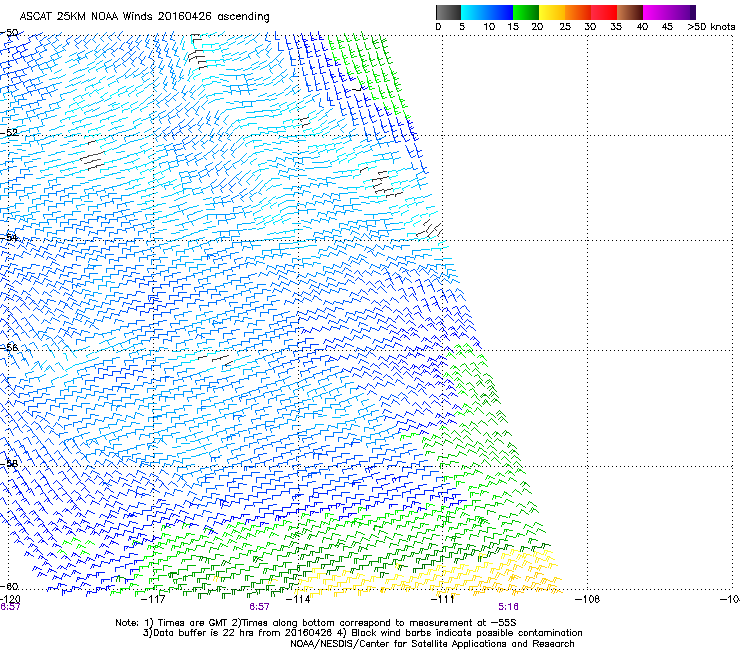Click the -52 latitude axis label
This screenshot has width=740, height=650.
point(9,133)
